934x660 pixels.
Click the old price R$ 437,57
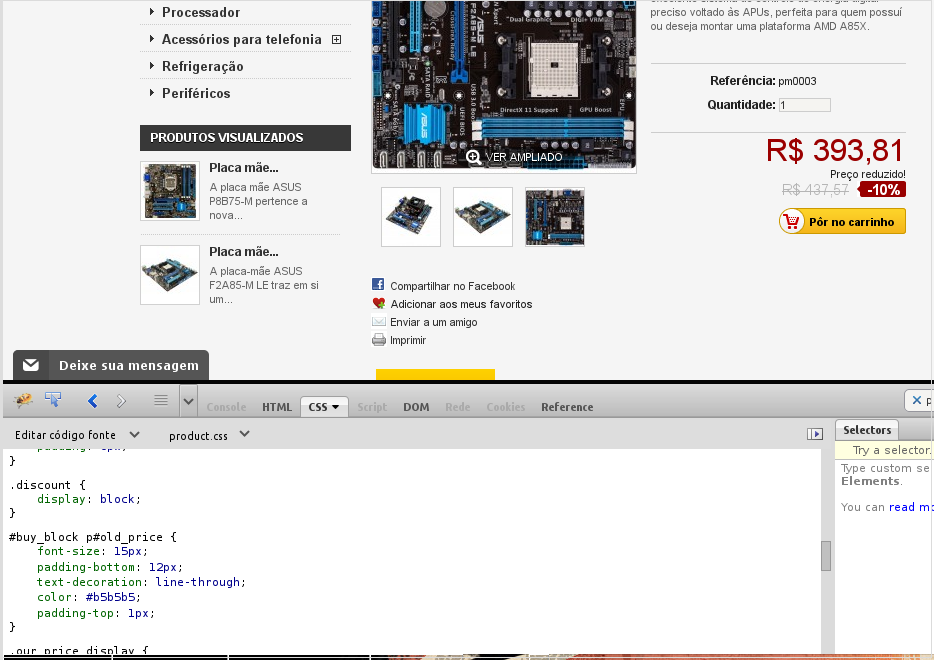click(815, 189)
